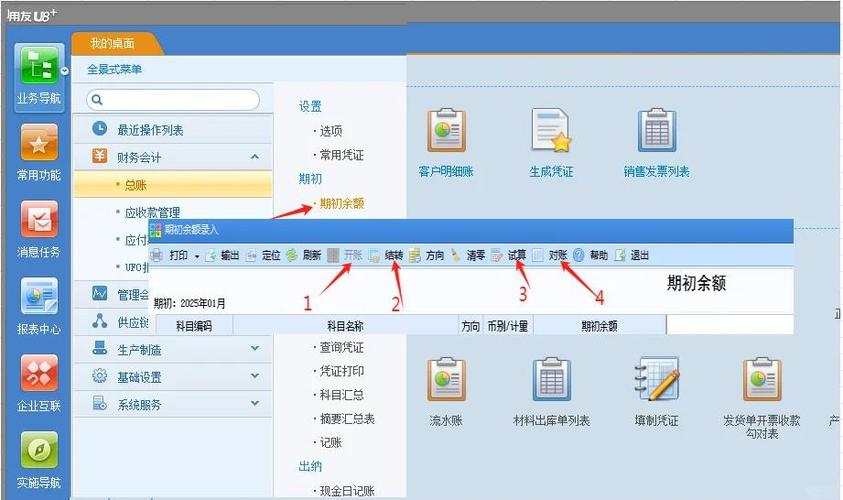Click 结转 toolbar button
843x500 pixels.
386,255
